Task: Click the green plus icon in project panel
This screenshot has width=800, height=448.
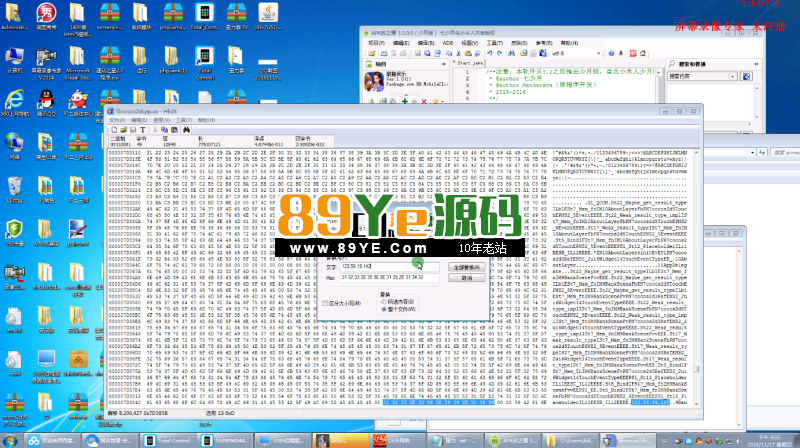Action: click(x=405, y=102)
